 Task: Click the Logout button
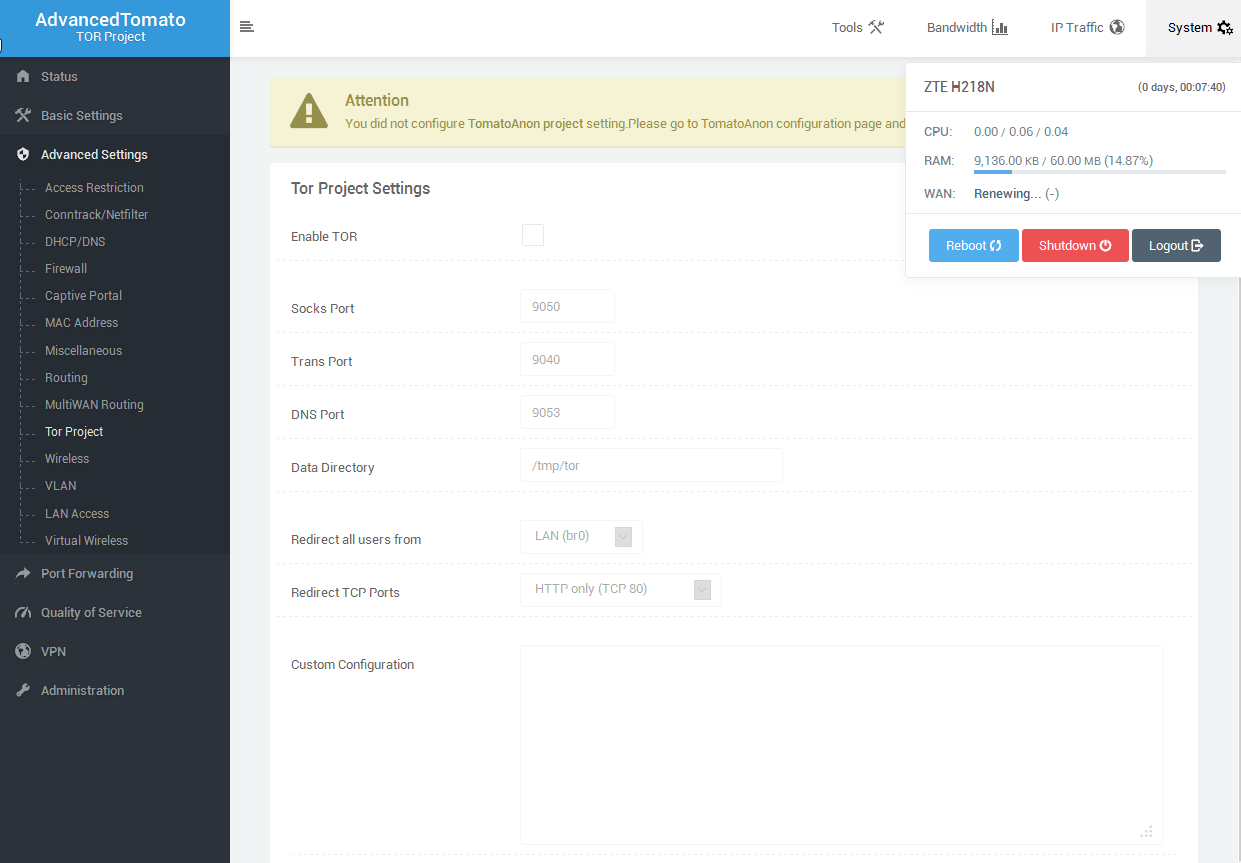[x=1176, y=246]
